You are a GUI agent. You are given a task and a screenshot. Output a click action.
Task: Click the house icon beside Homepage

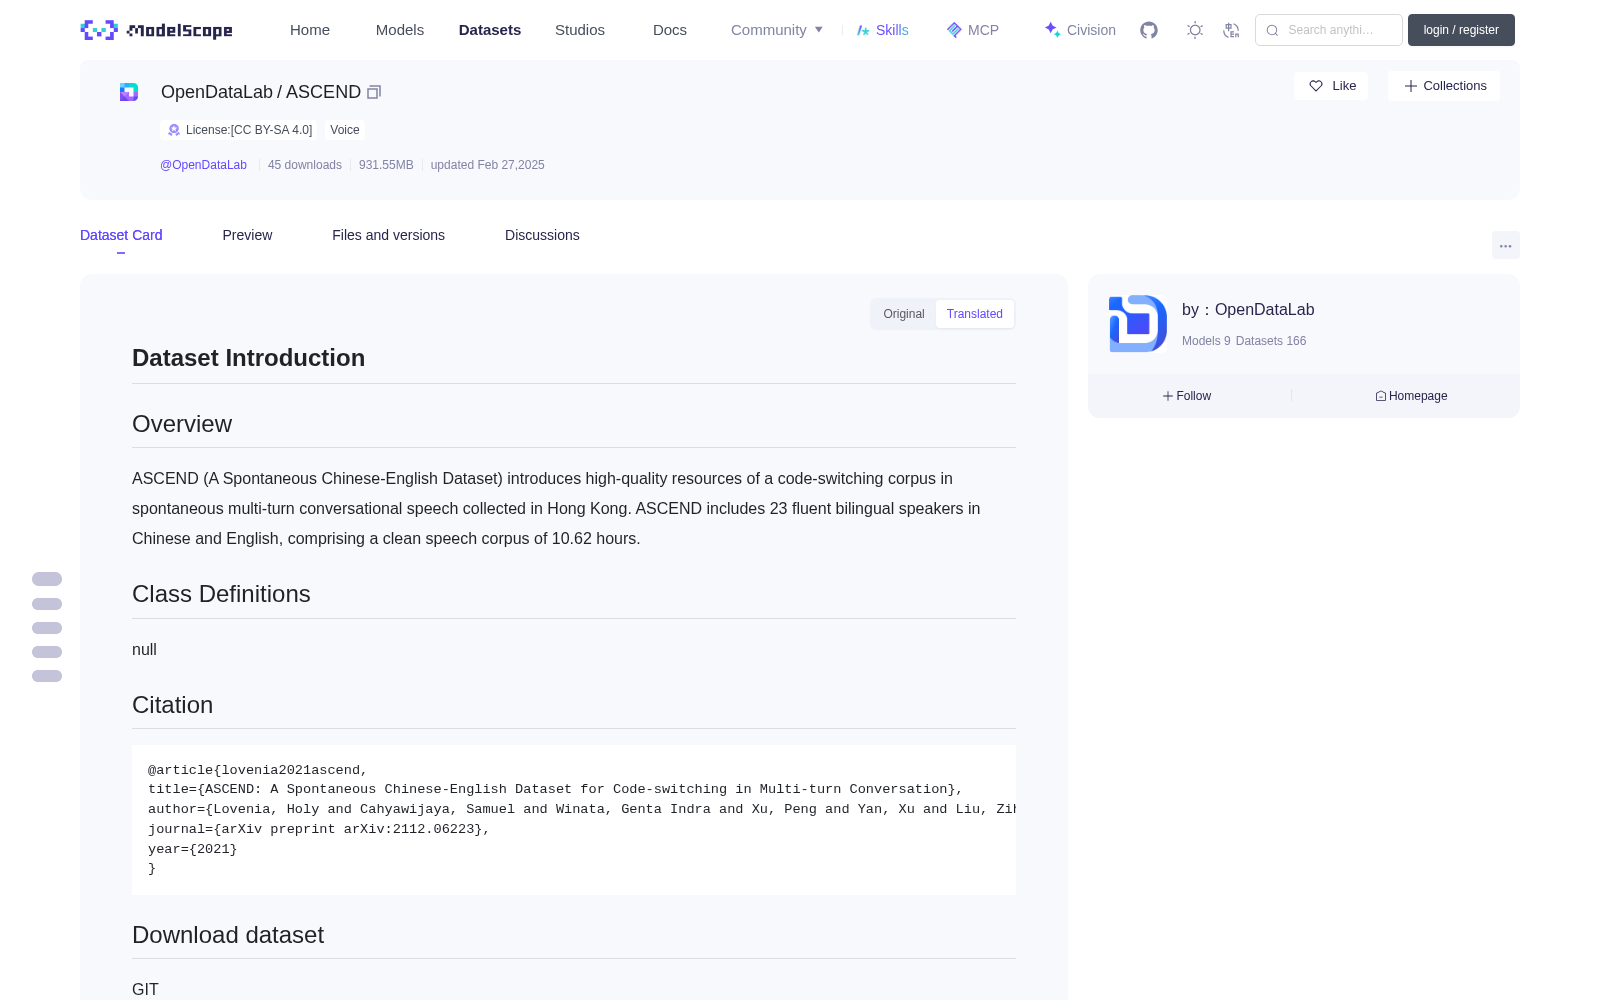coord(1381,396)
